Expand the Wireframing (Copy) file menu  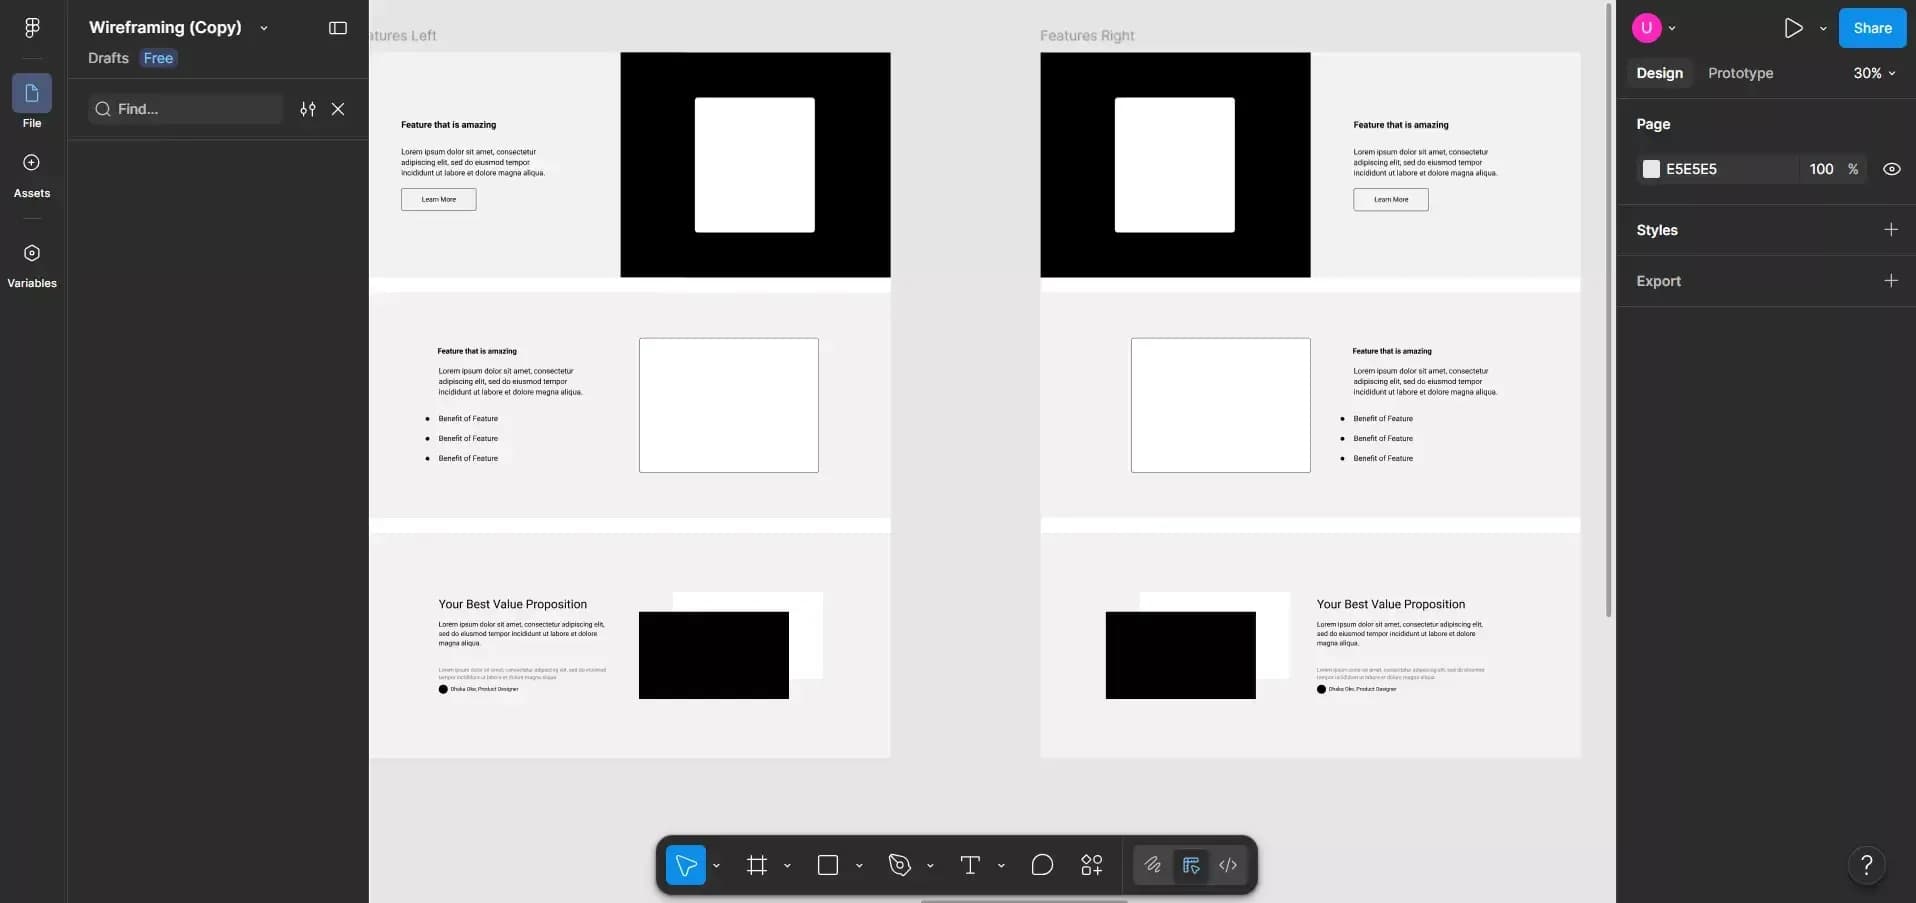pos(264,28)
